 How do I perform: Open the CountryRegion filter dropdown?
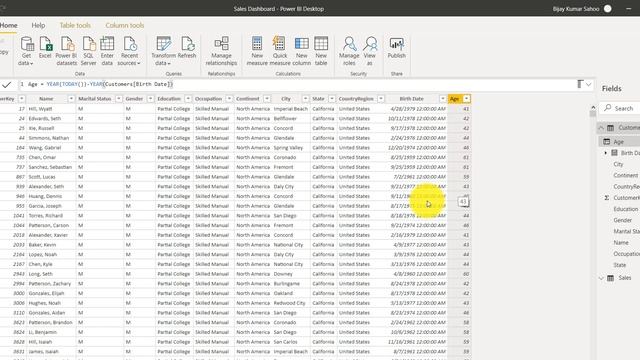click(x=380, y=99)
